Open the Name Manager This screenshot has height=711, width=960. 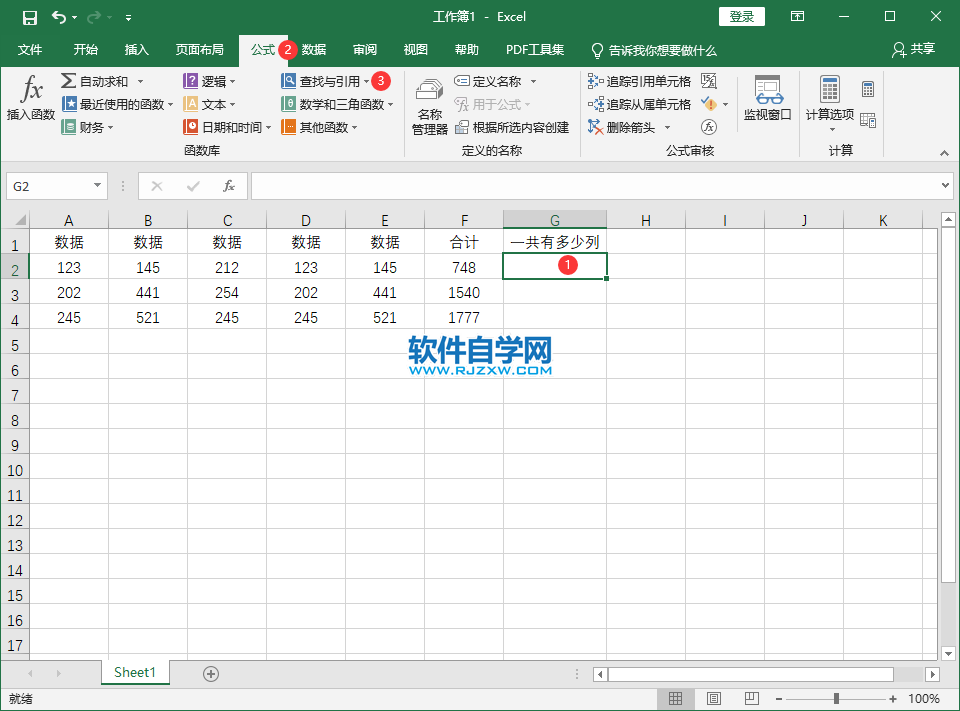click(x=430, y=105)
